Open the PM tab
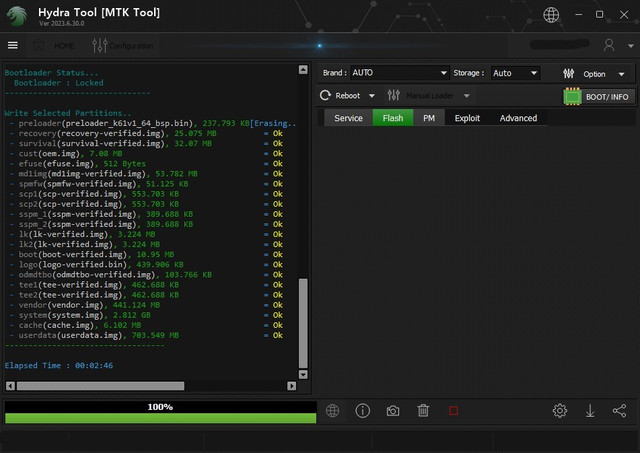This screenshot has height=453, width=640. [x=429, y=118]
